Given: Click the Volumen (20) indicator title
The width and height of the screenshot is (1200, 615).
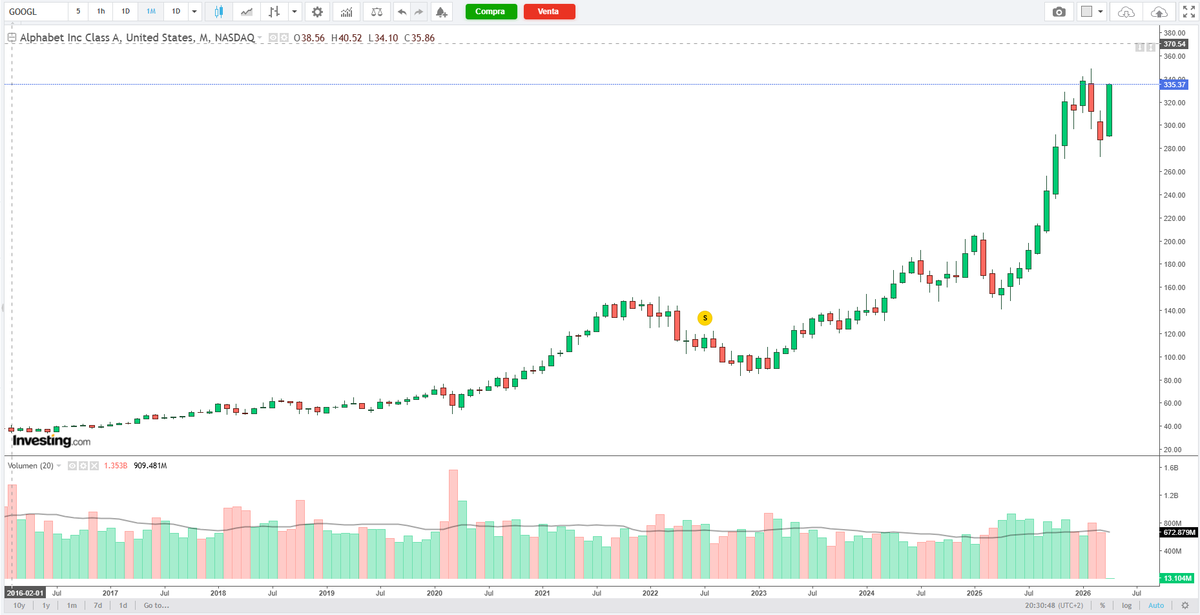Looking at the screenshot, I should coord(30,465).
